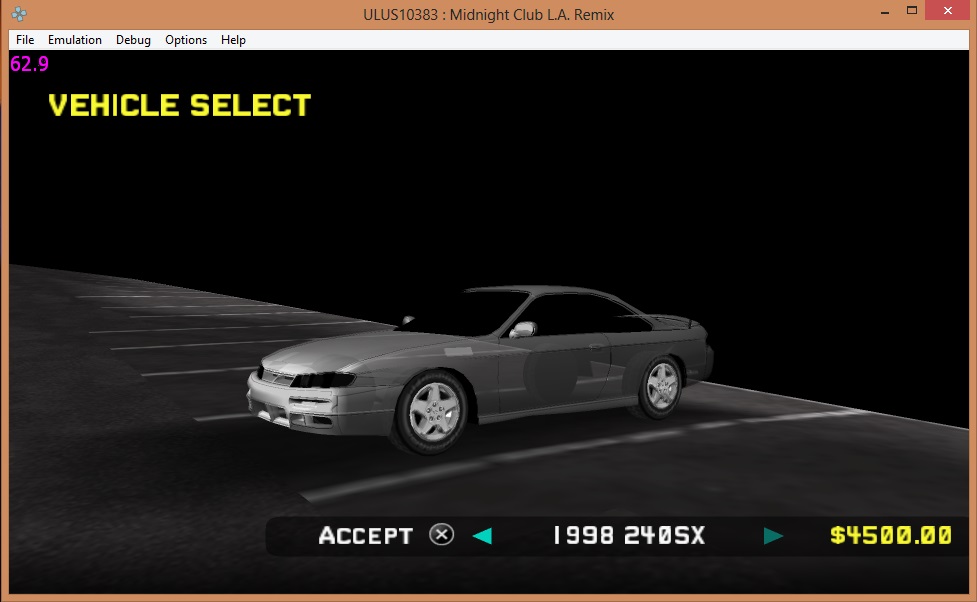
Task: Click the 1998 240SX vehicle name
Action: point(628,536)
